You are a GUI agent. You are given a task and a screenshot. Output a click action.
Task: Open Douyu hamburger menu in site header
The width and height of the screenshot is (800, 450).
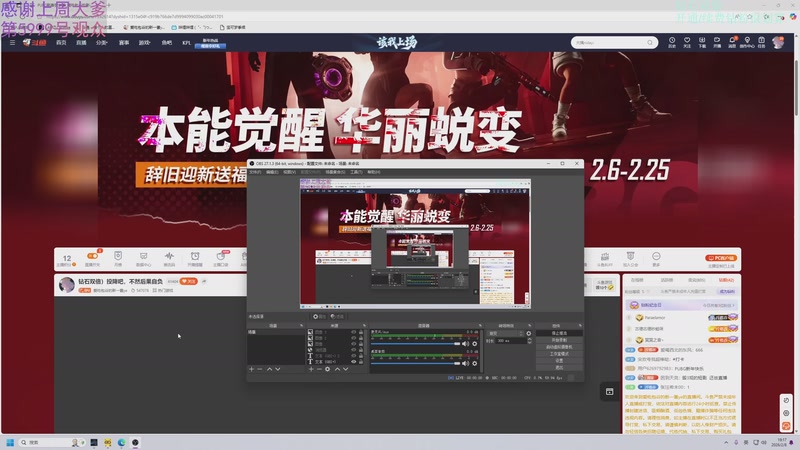coord(12,43)
